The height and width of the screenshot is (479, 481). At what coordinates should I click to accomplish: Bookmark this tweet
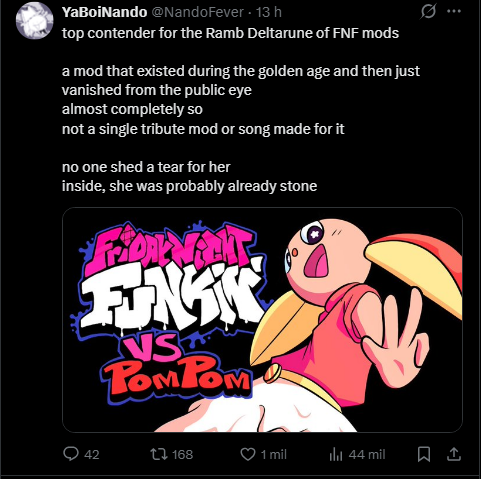click(x=424, y=454)
